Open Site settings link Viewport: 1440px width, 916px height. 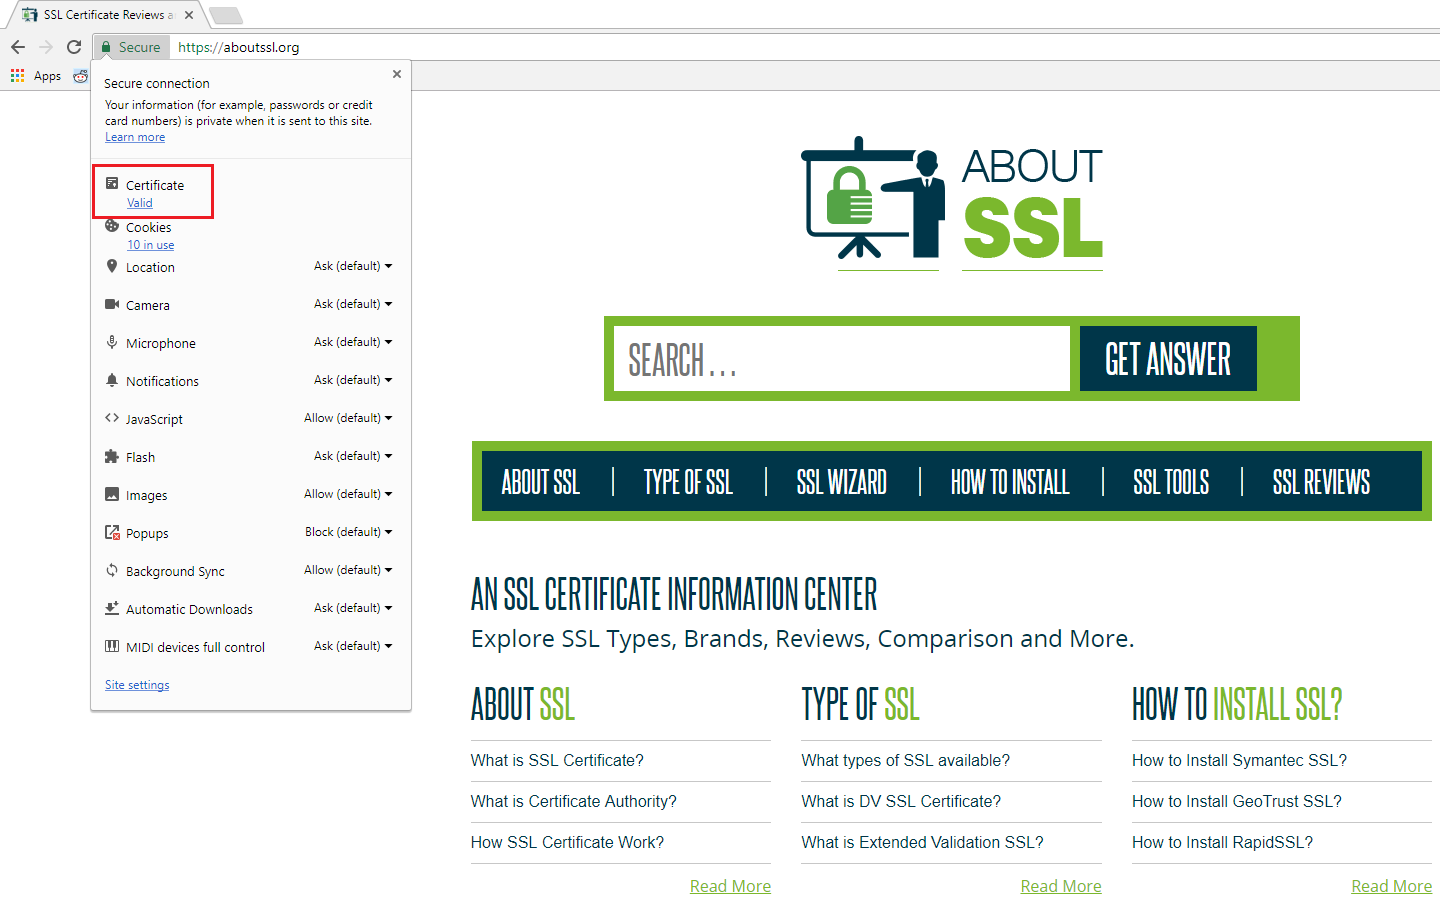137,685
